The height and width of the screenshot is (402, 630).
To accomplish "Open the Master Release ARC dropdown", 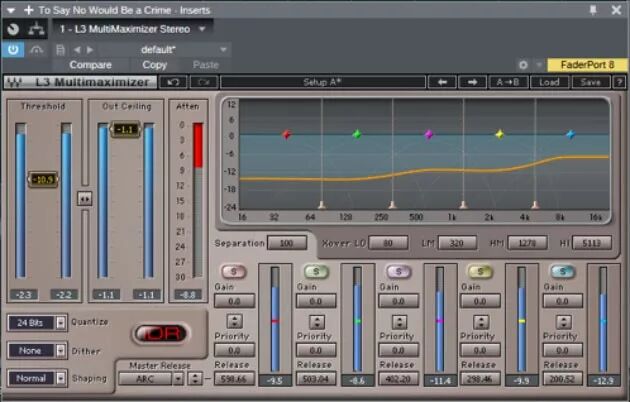I will pyautogui.click(x=151, y=379).
